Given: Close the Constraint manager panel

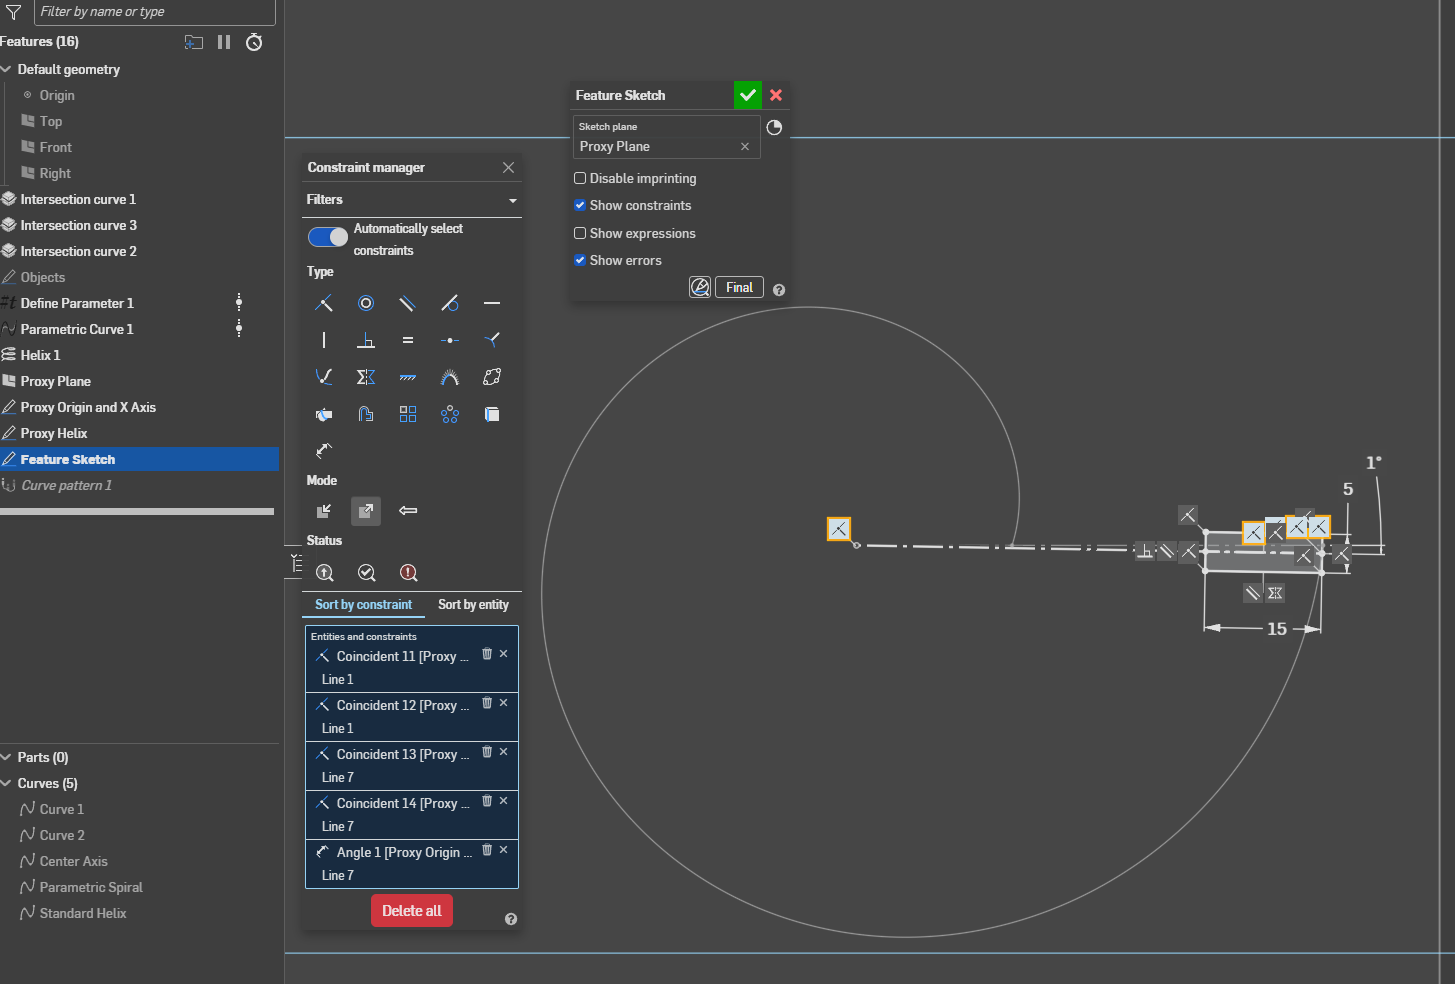Looking at the screenshot, I should point(508,167).
